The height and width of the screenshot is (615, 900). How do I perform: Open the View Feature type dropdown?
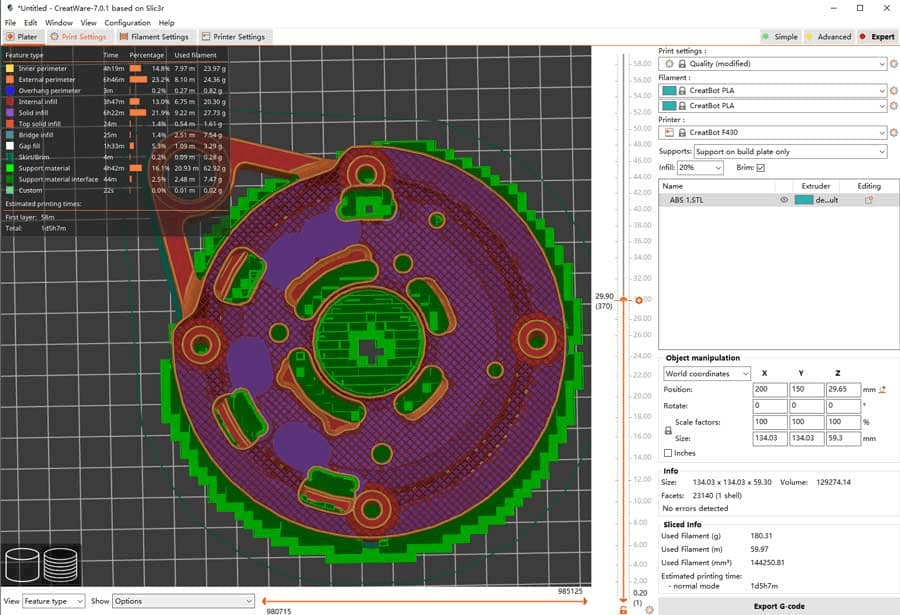point(53,601)
